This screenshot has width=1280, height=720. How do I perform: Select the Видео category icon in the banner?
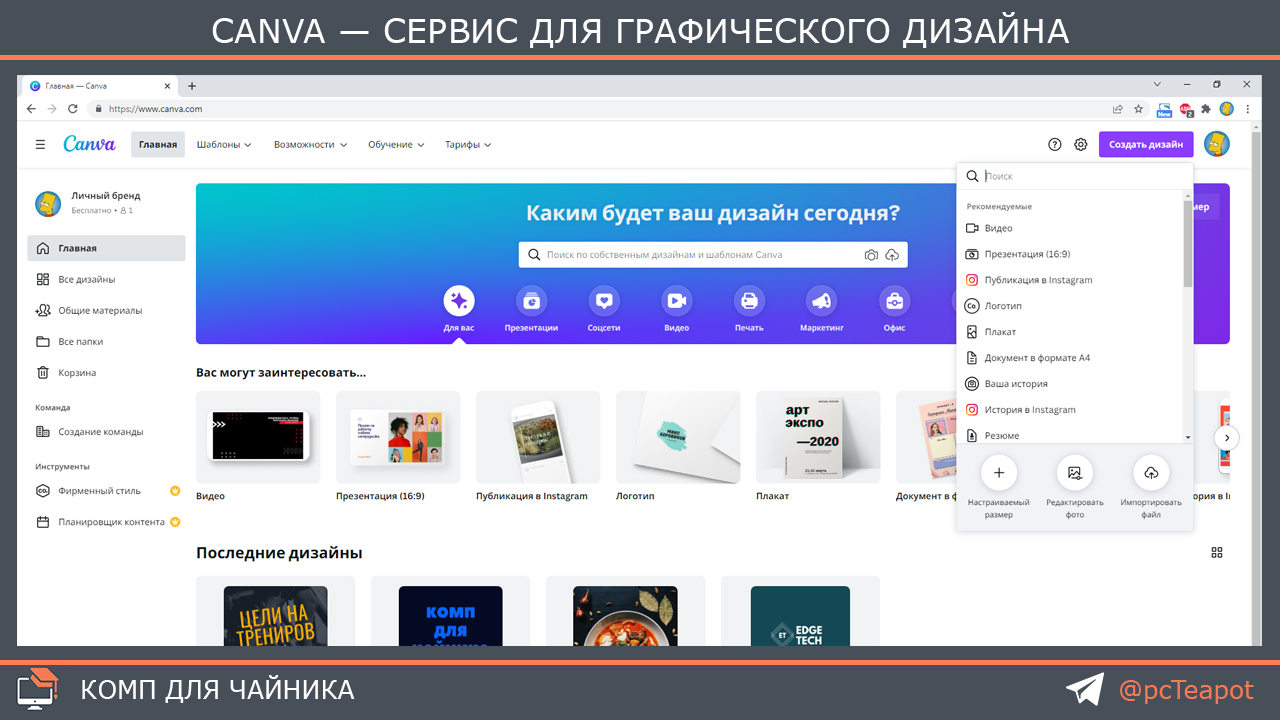(x=676, y=300)
